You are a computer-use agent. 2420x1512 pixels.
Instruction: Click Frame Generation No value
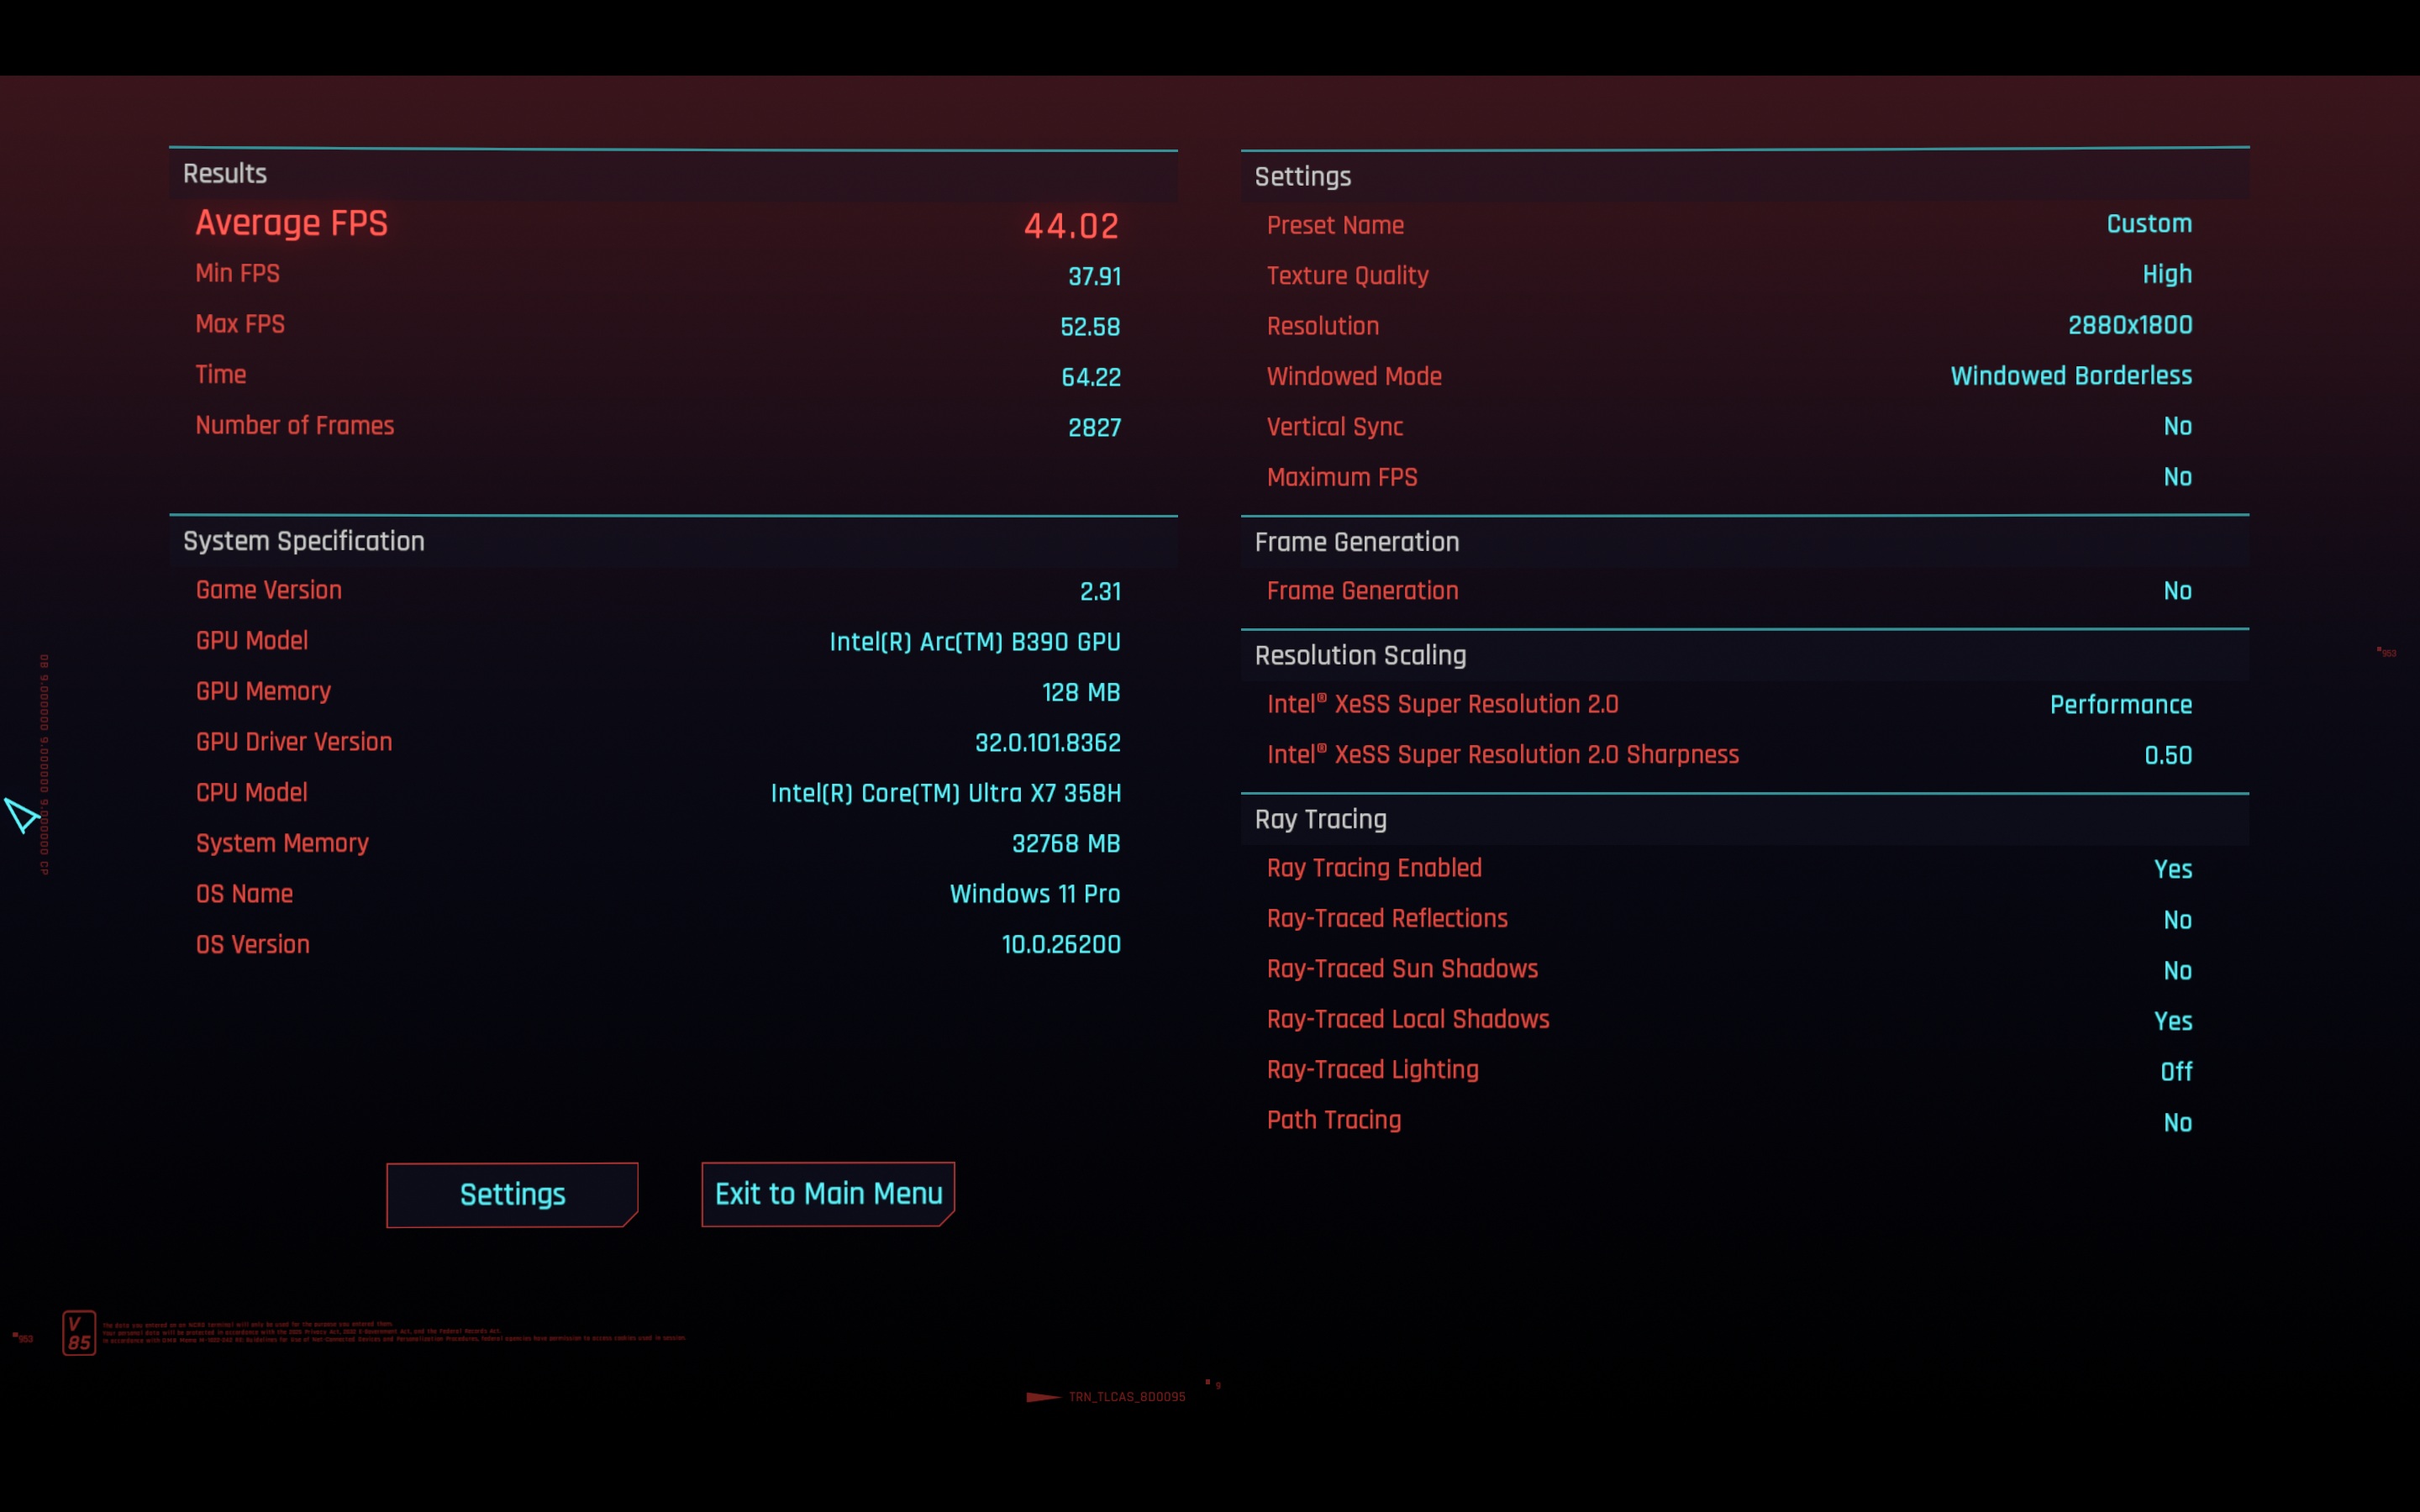coord(2177,591)
